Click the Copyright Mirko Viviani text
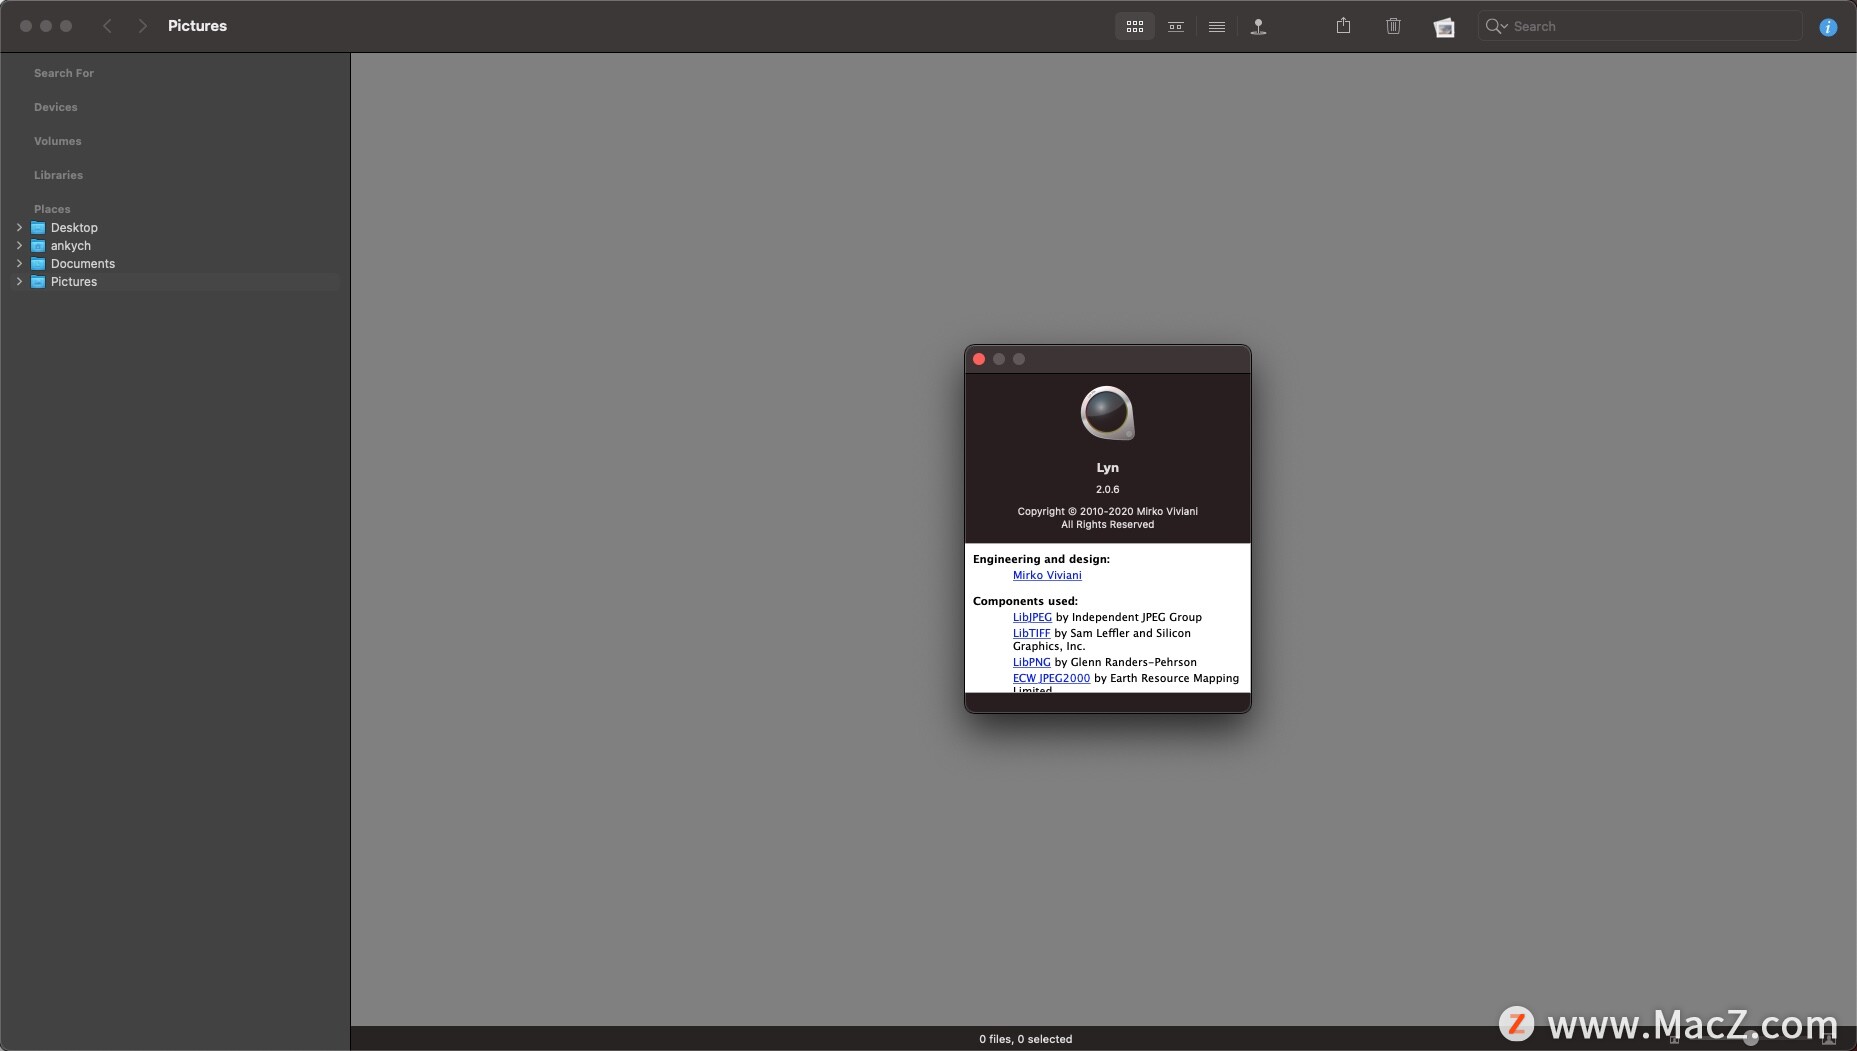Image resolution: width=1857 pixels, height=1051 pixels. click(x=1107, y=511)
